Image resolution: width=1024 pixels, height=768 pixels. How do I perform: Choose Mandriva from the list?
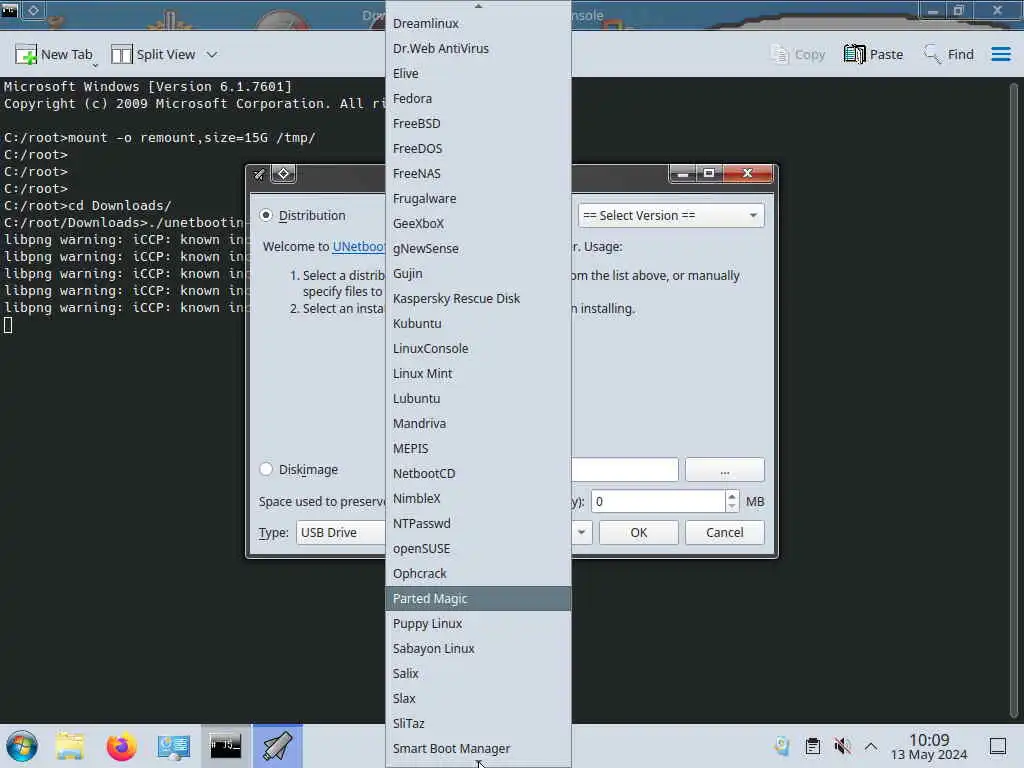click(x=478, y=423)
